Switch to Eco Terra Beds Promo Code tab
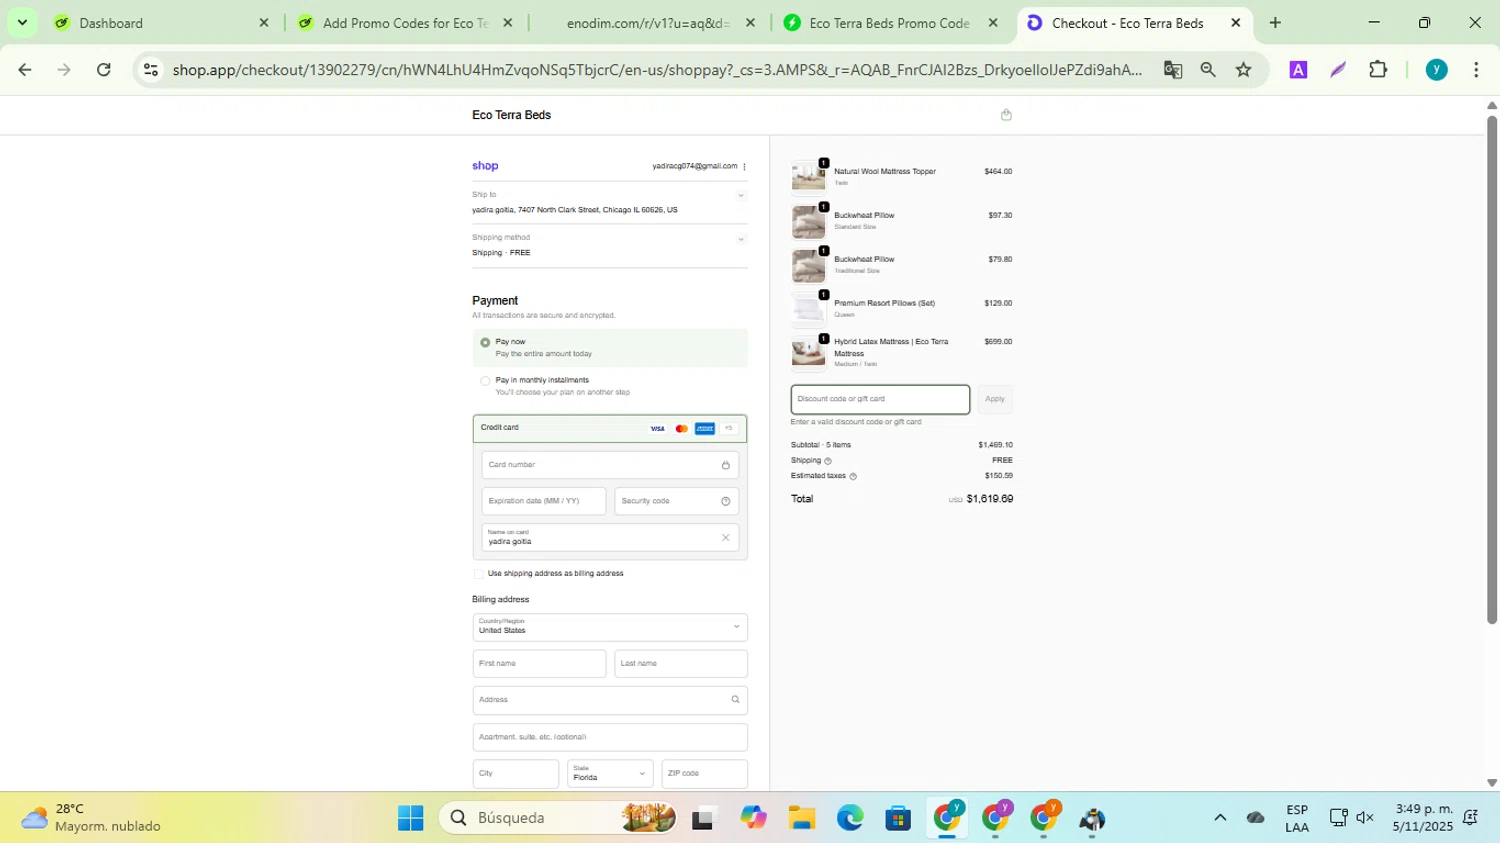This screenshot has height=843, width=1500. tap(890, 22)
